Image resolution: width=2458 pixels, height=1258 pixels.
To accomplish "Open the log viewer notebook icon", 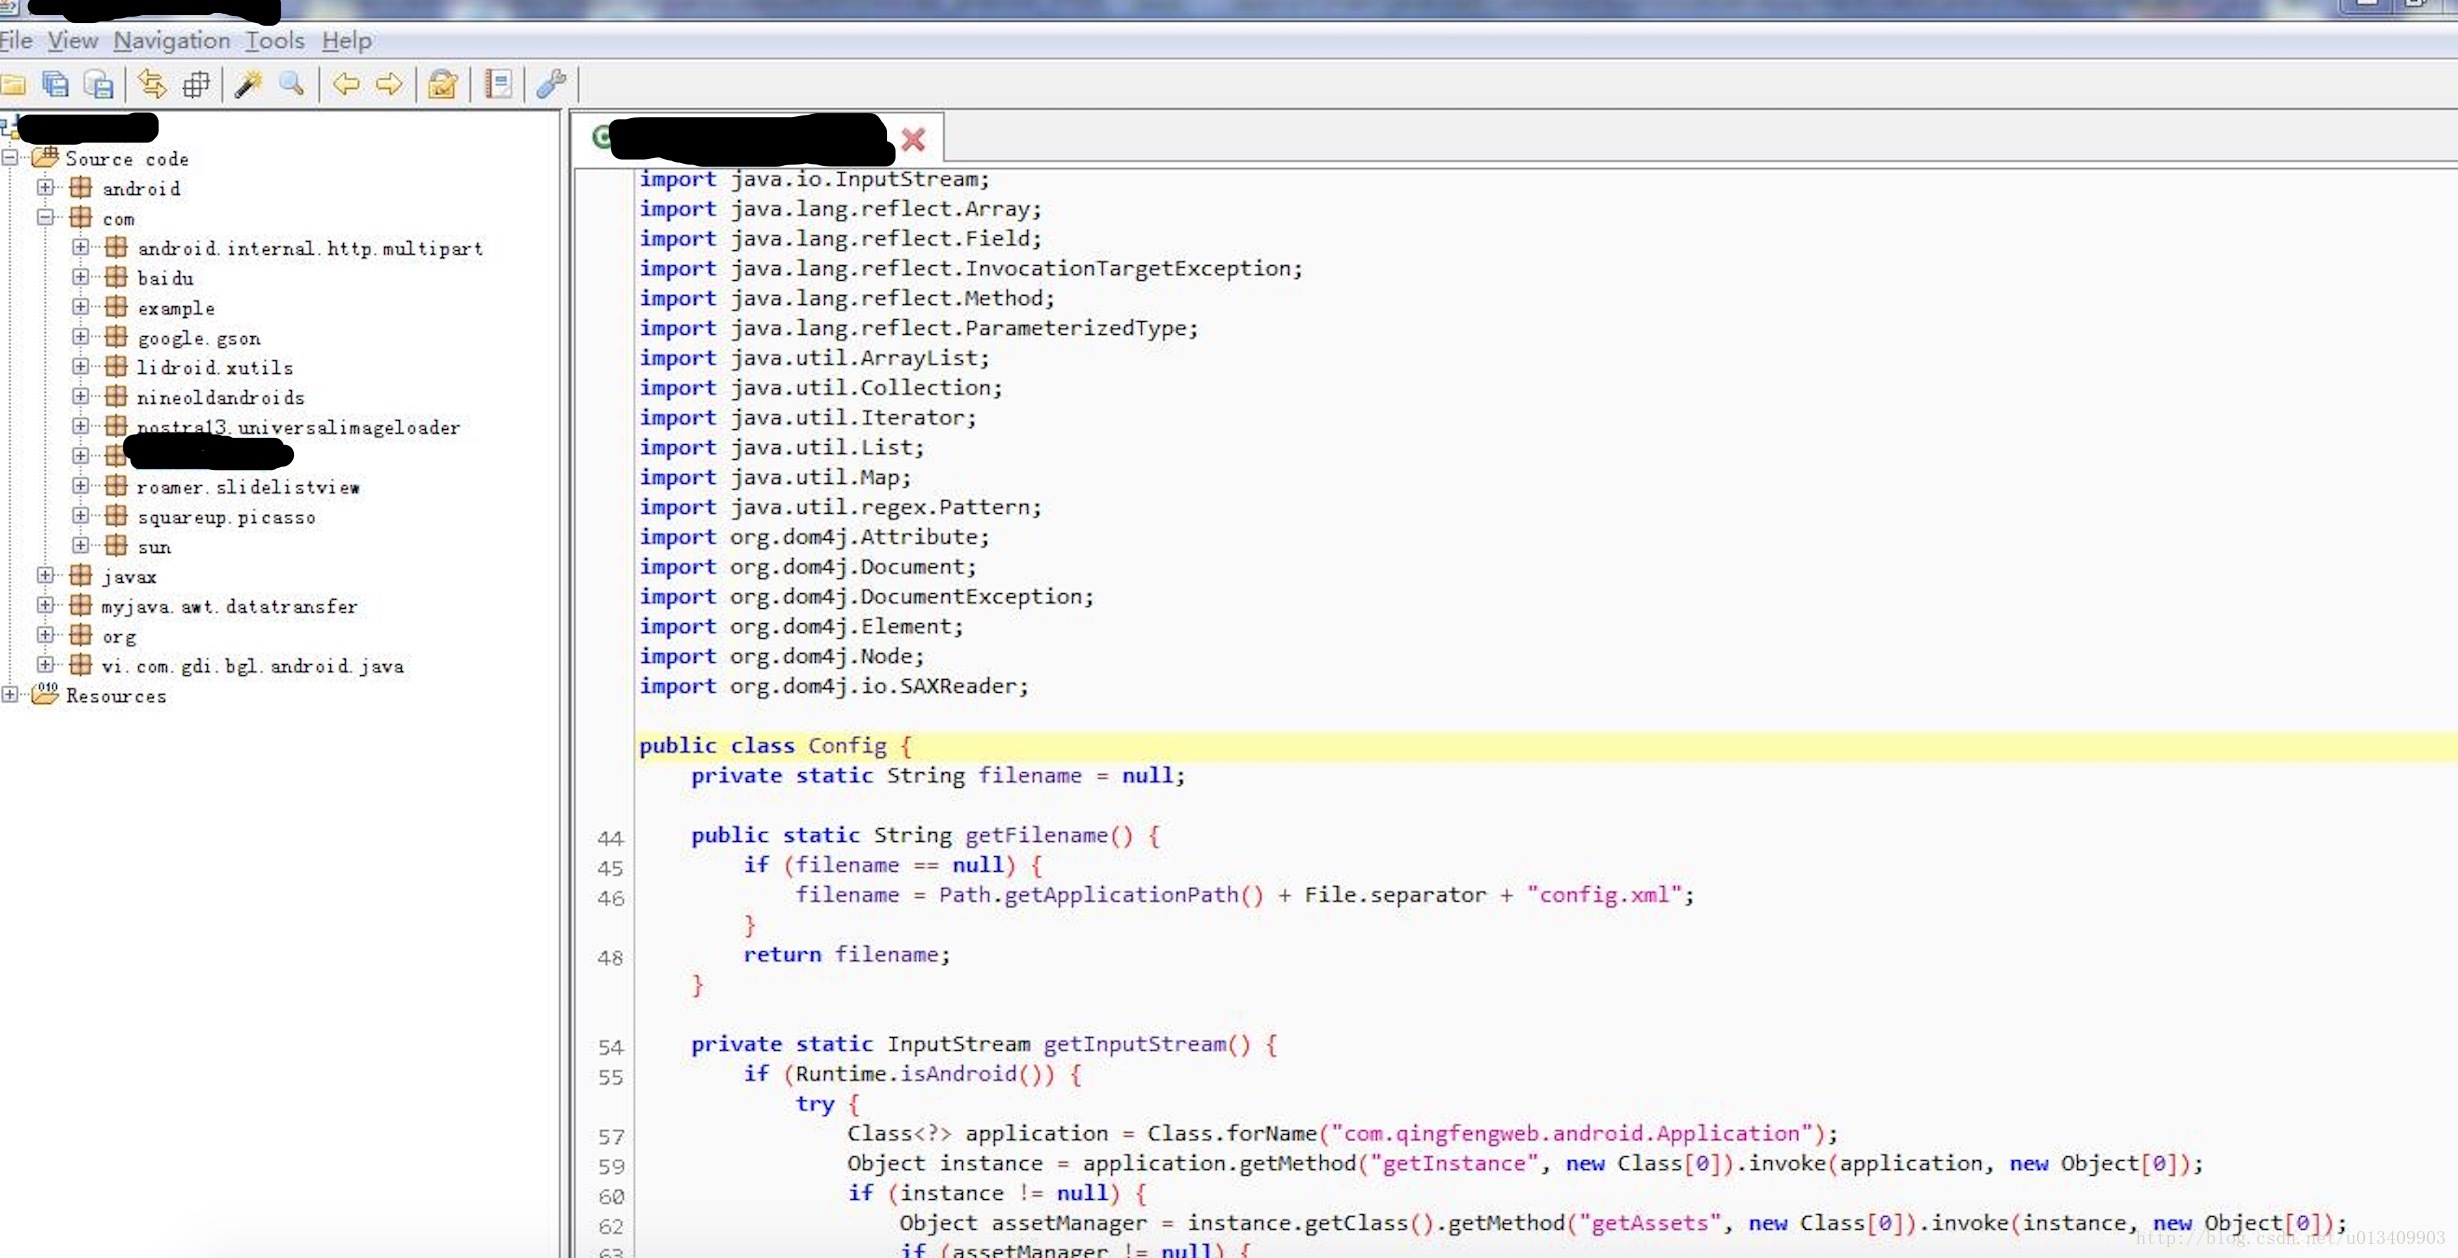I will 497,85.
